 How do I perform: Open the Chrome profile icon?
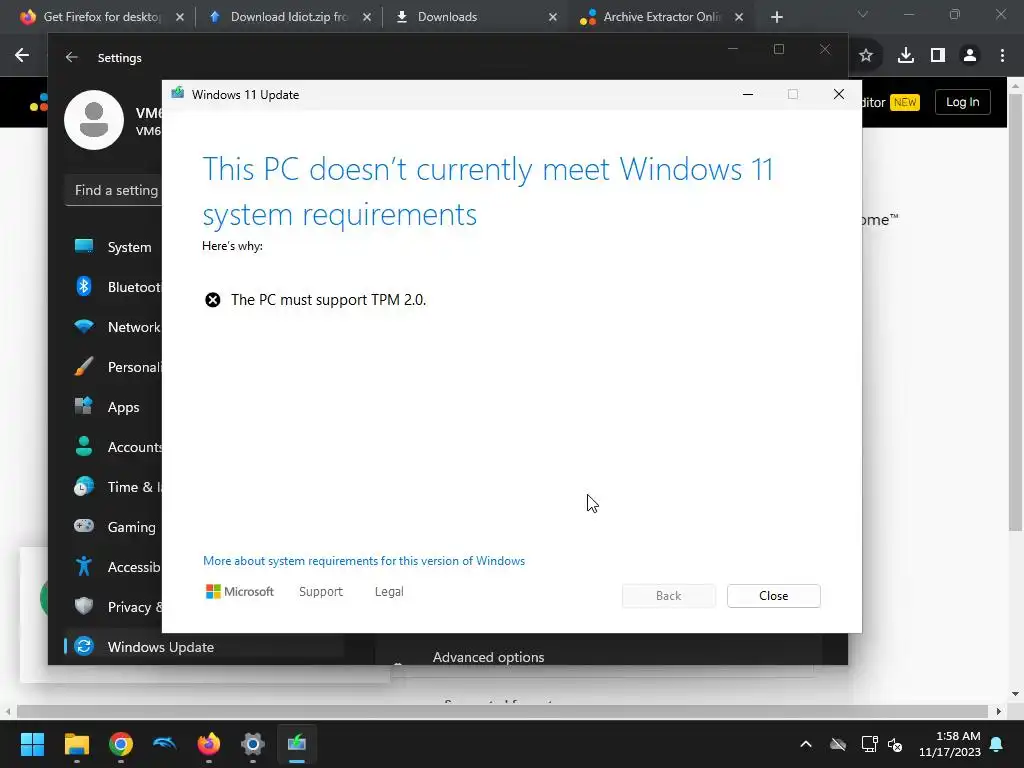[x=970, y=56]
